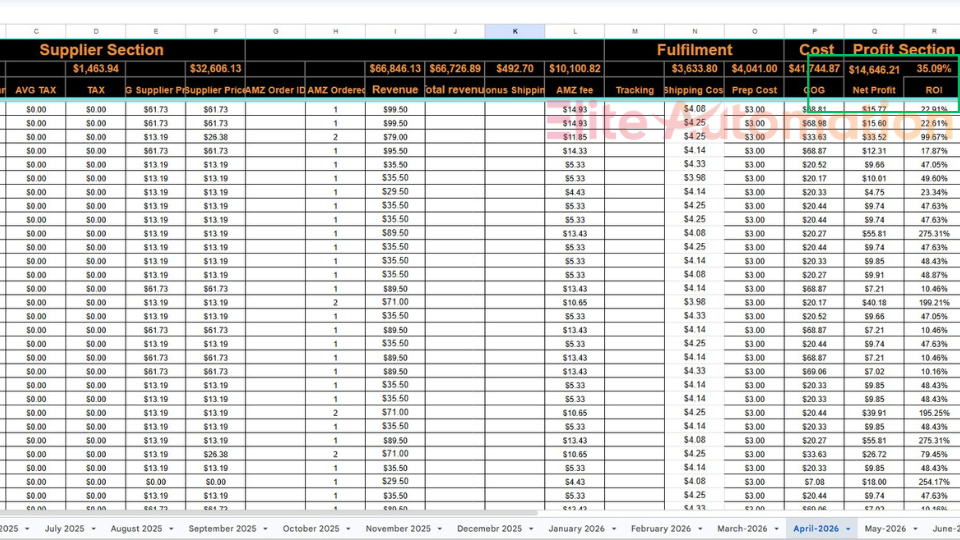Select the overall ROI cell 35.09%
Image resolution: width=960 pixels, height=540 pixels.
934,69
